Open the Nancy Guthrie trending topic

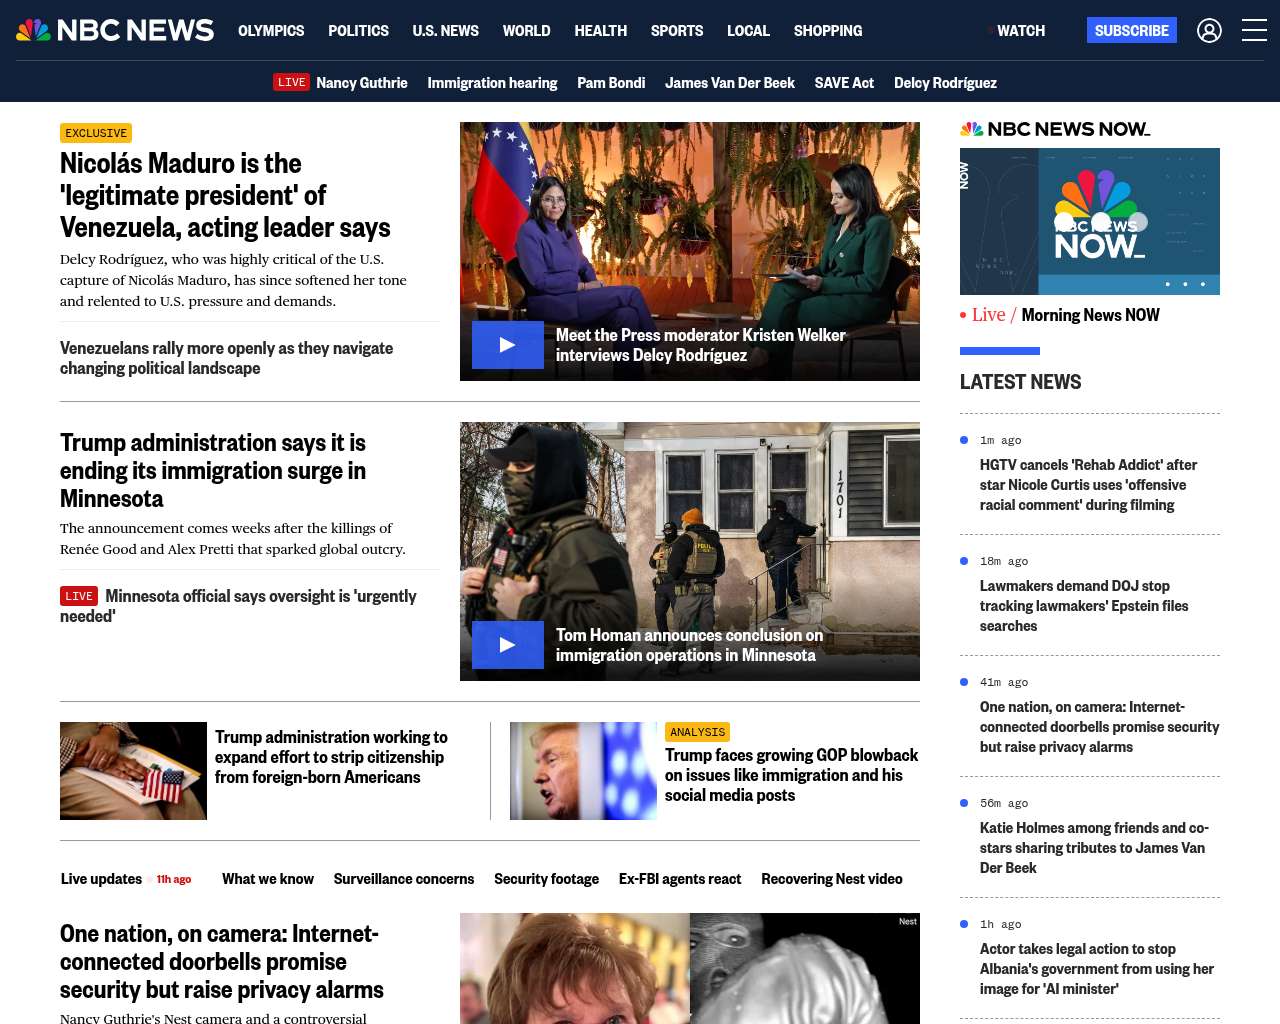pos(362,83)
